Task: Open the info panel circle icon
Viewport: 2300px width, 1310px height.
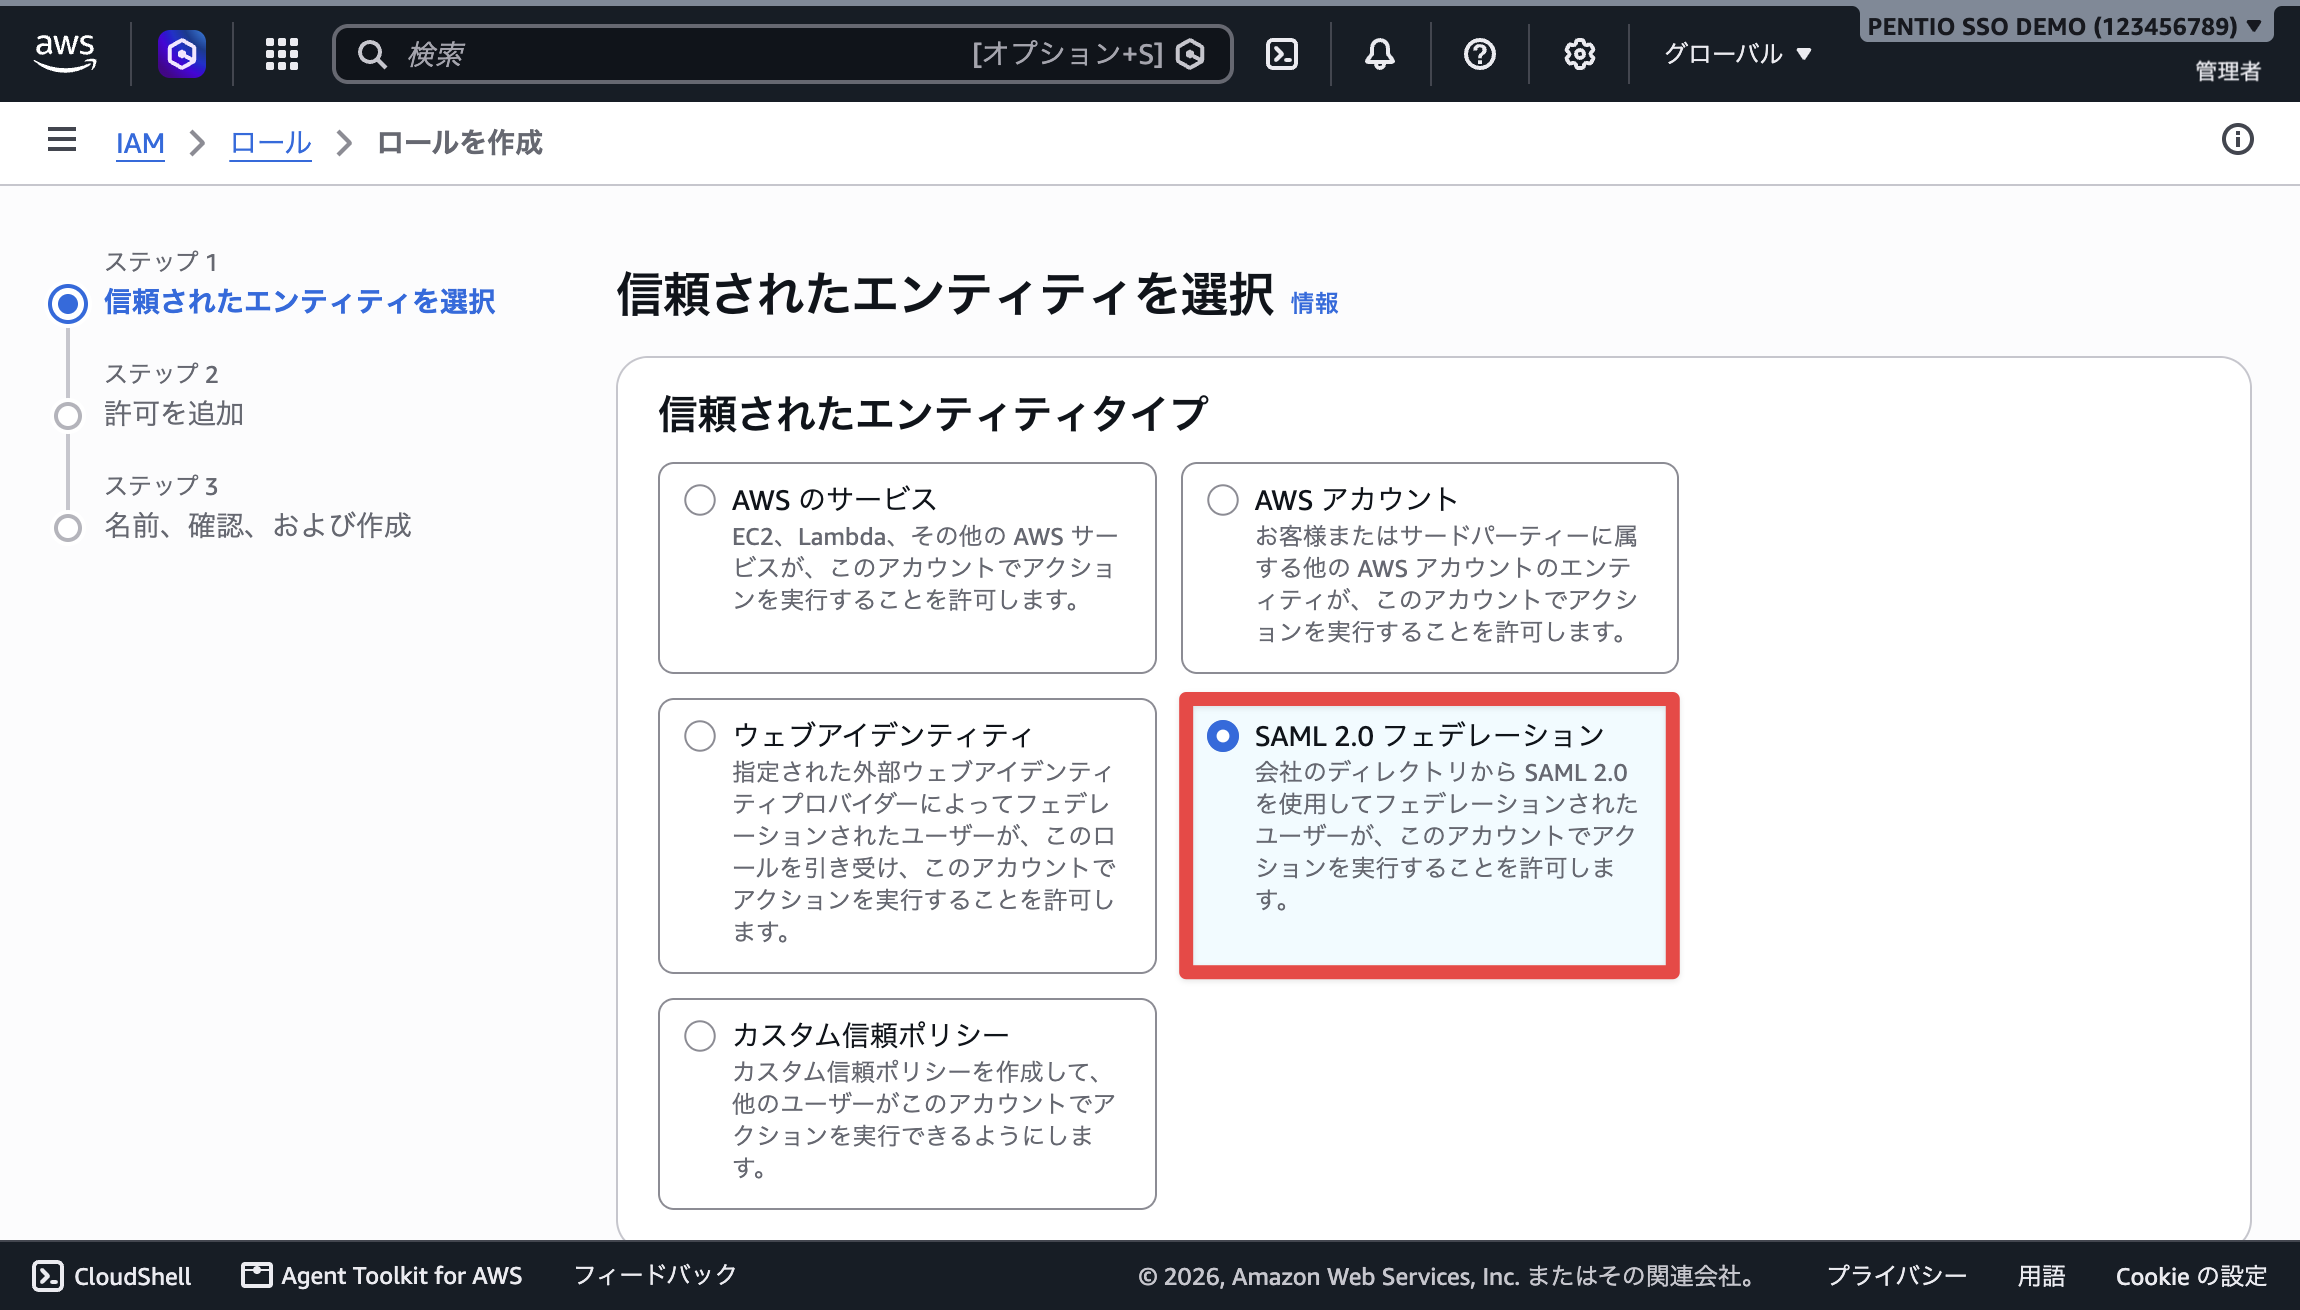Action: click(x=2238, y=140)
